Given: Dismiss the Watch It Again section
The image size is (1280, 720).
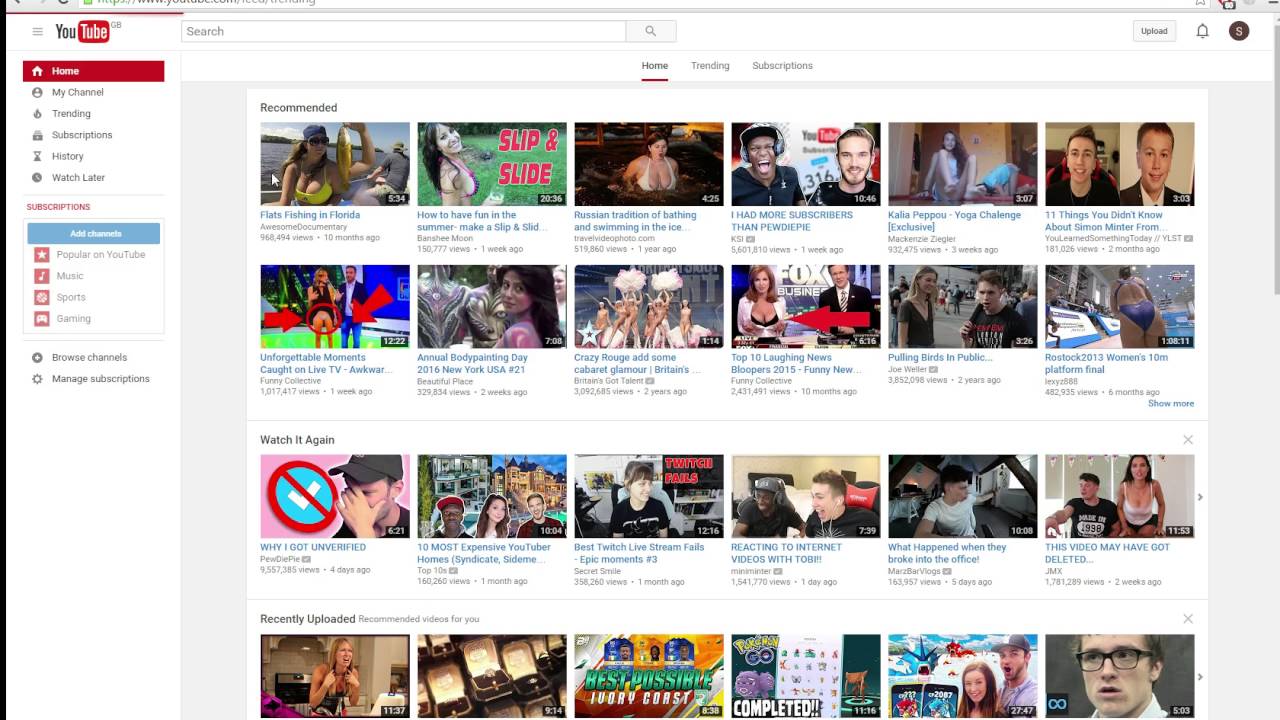Looking at the screenshot, I should pos(1188,440).
